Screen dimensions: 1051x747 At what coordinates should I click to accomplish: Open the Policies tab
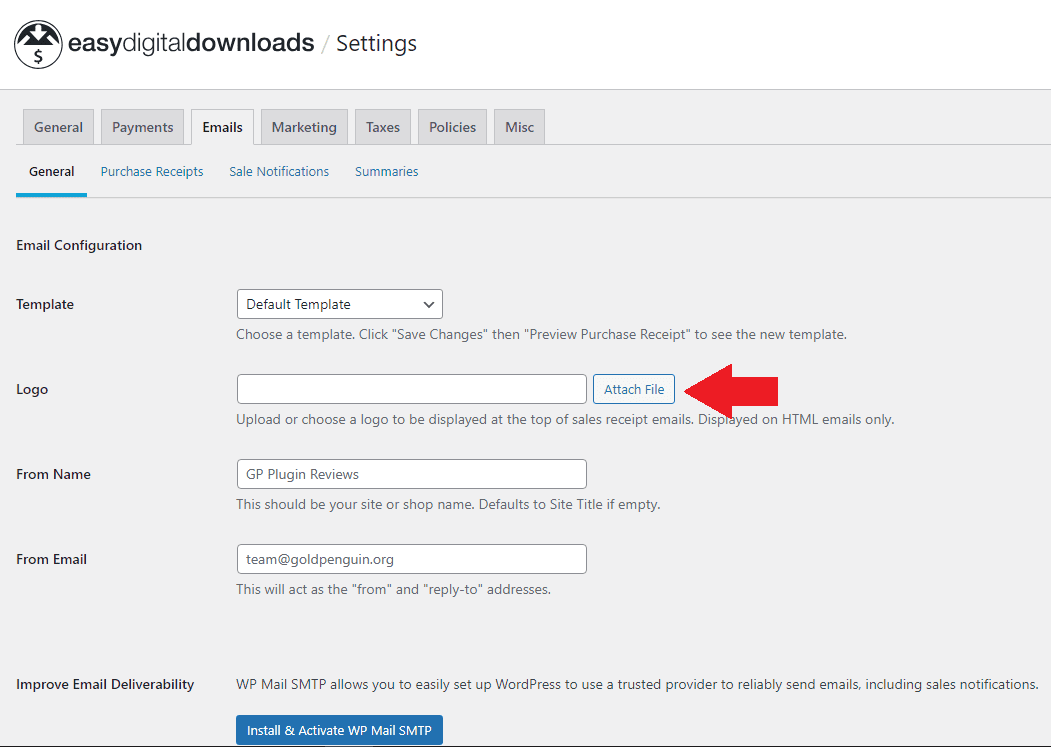pyautogui.click(x=452, y=127)
